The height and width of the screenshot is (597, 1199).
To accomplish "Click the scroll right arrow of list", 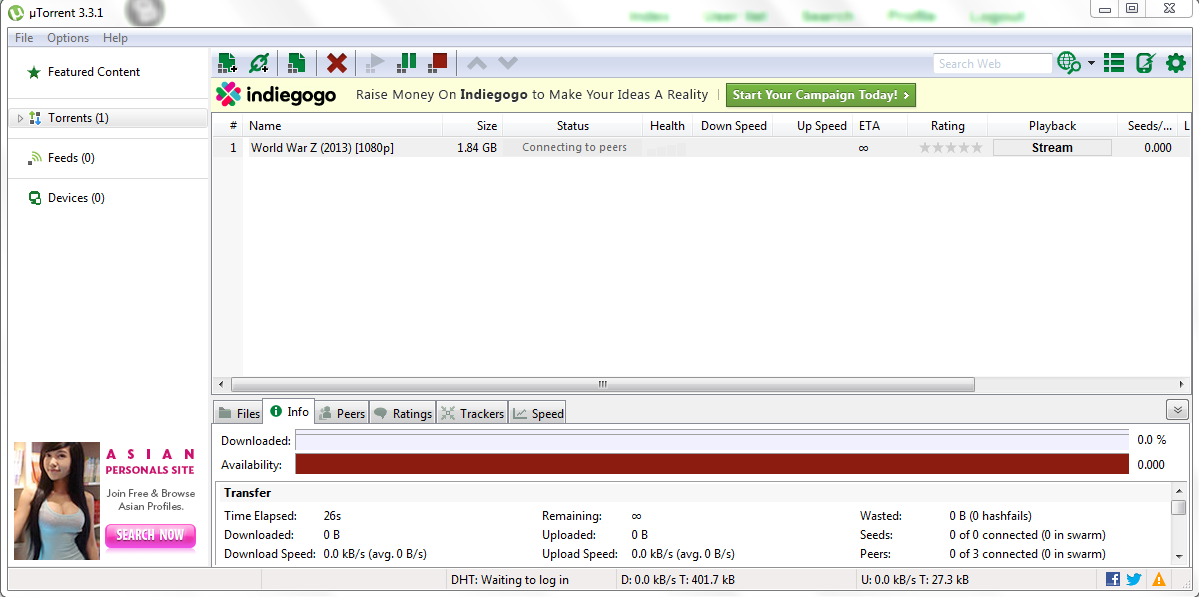I will click(1183, 384).
